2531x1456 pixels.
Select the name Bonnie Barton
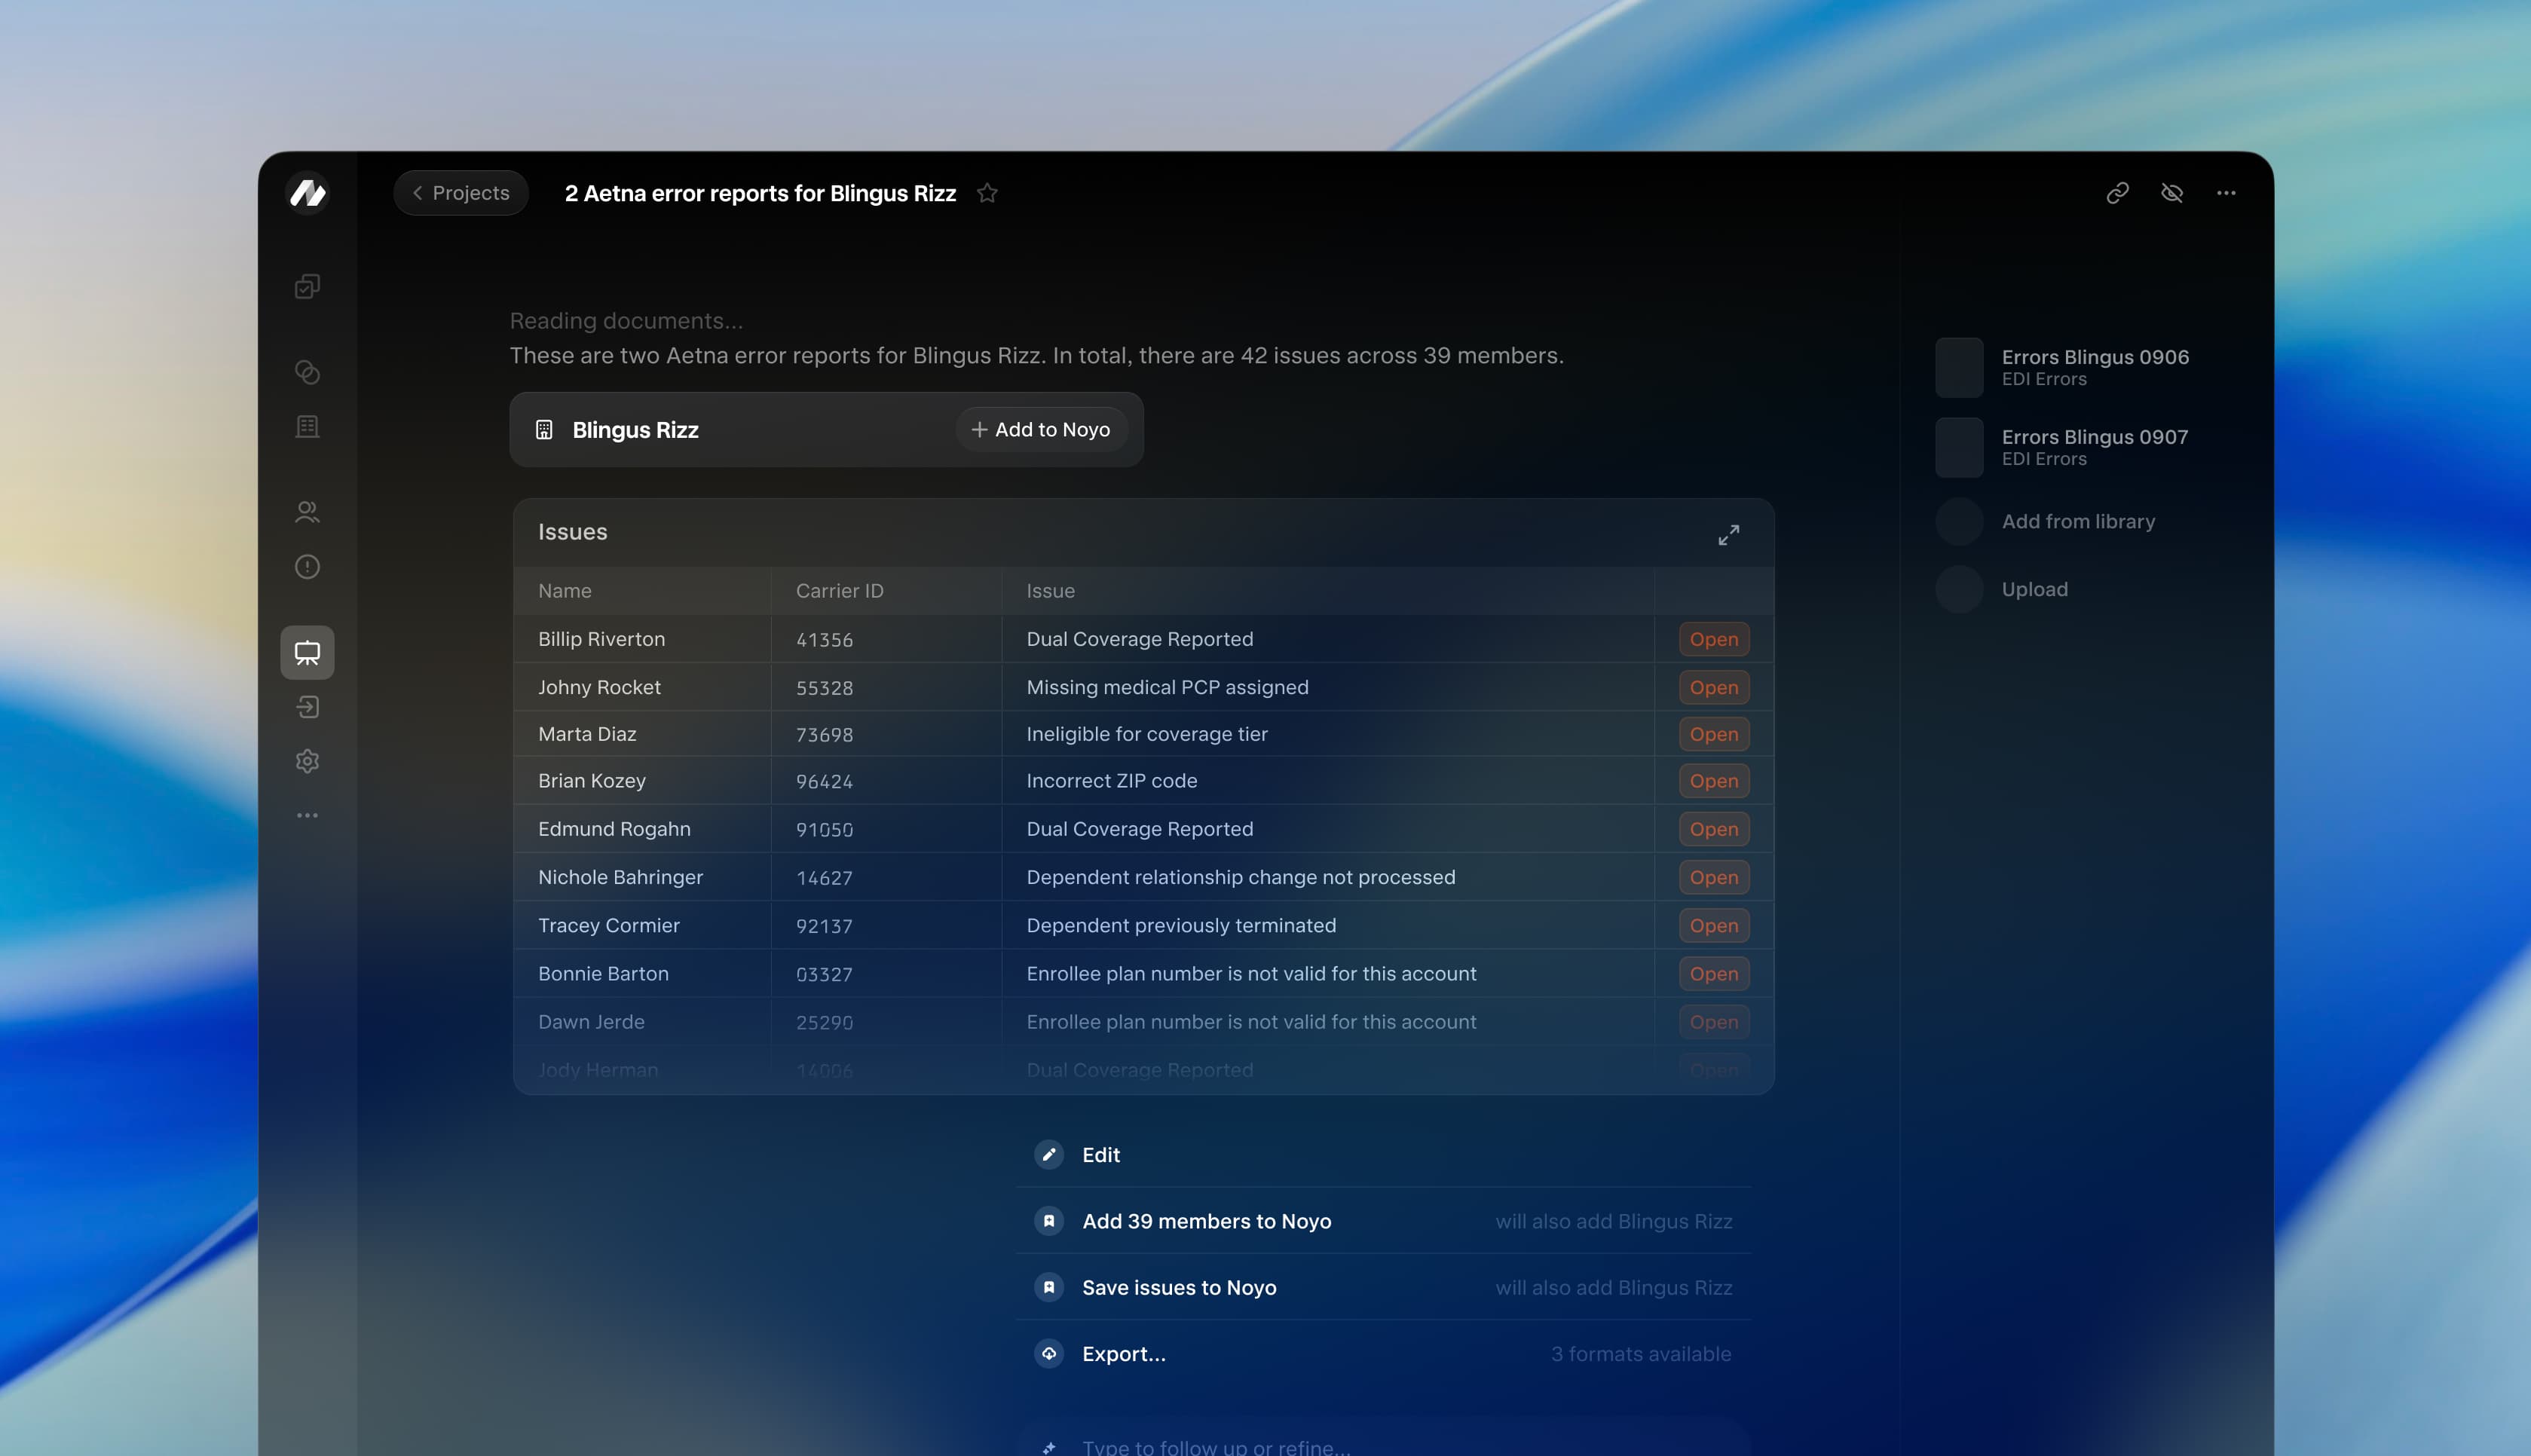603,974
